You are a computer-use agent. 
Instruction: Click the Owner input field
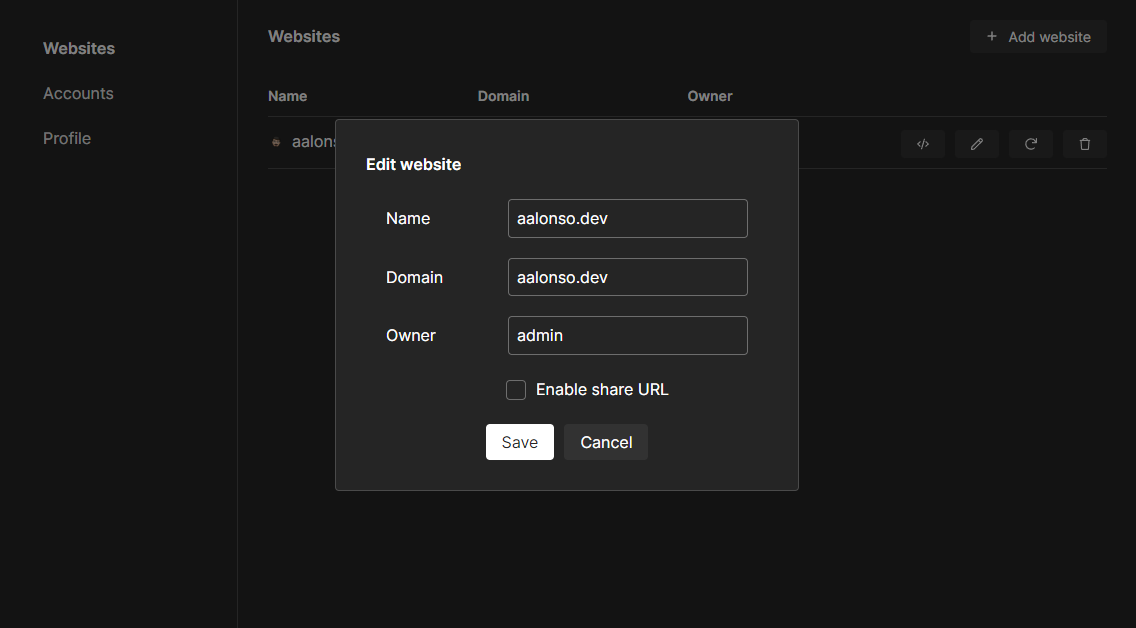pos(627,335)
